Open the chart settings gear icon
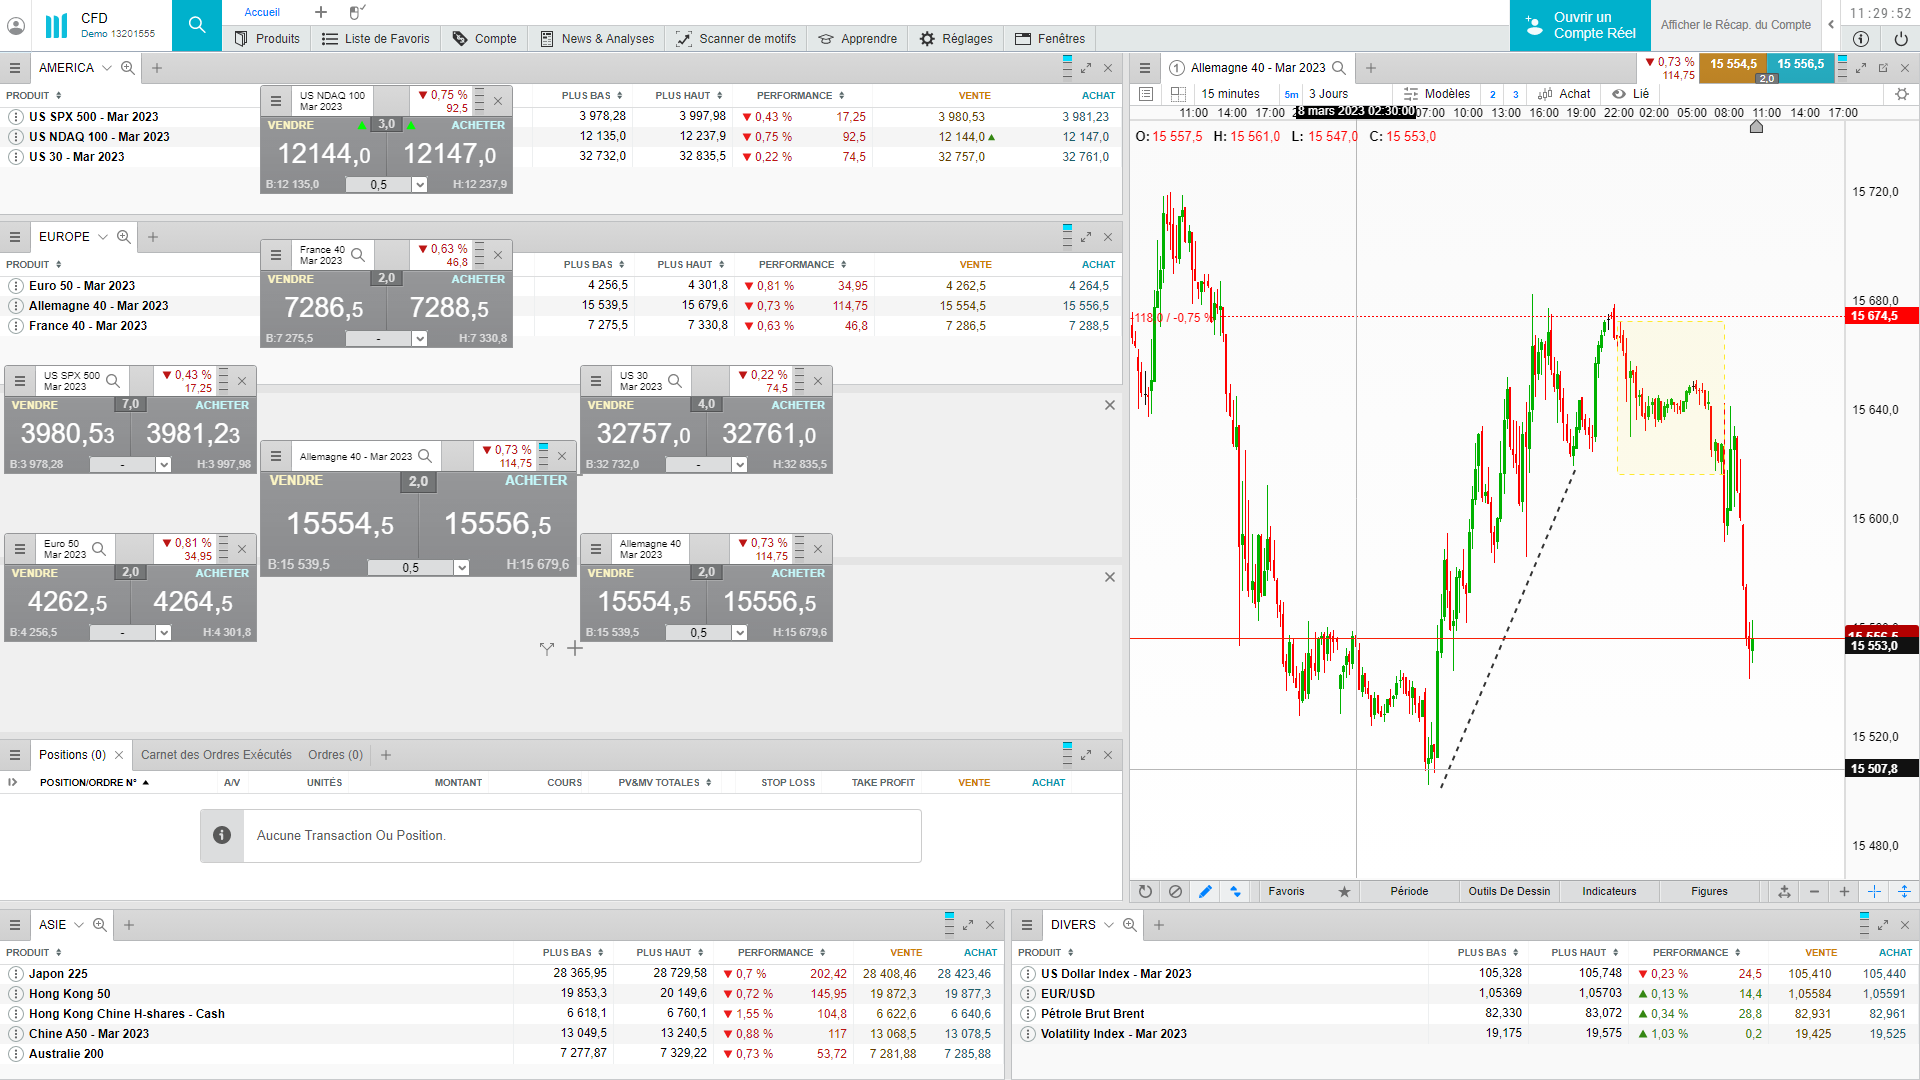1920x1080 pixels. pyautogui.click(x=1901, y=94)
